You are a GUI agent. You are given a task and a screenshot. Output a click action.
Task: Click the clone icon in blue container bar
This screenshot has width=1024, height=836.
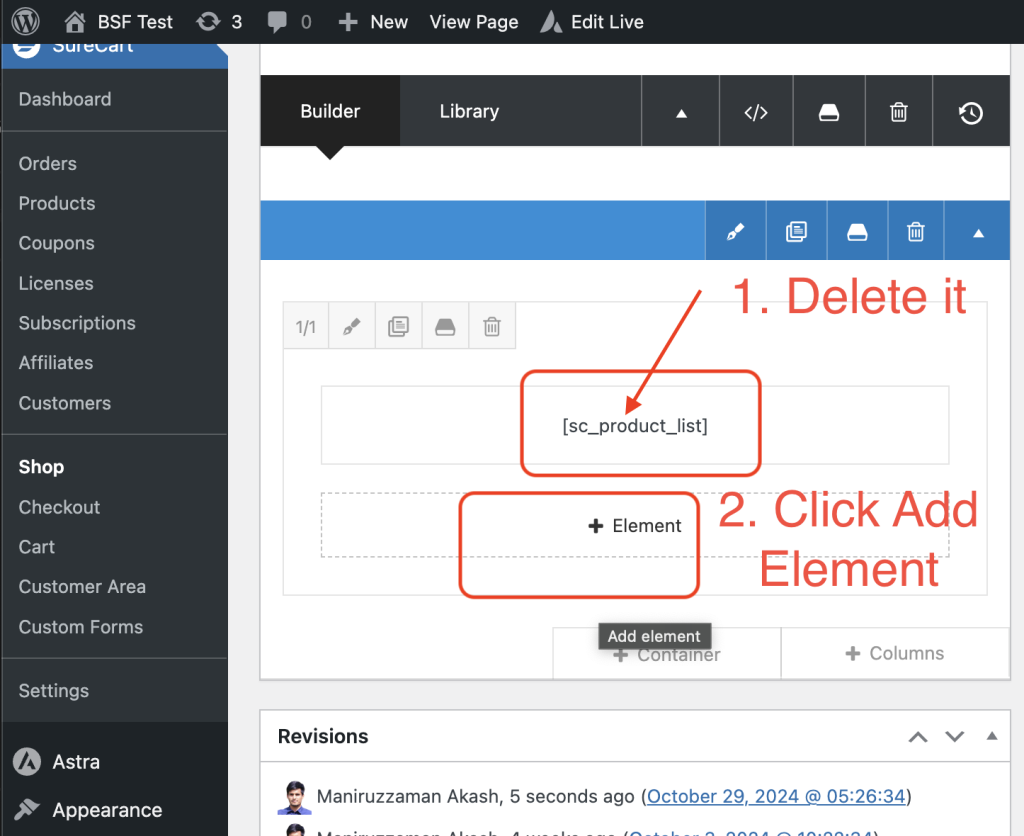pyautogui.click(x=796, y=232)
